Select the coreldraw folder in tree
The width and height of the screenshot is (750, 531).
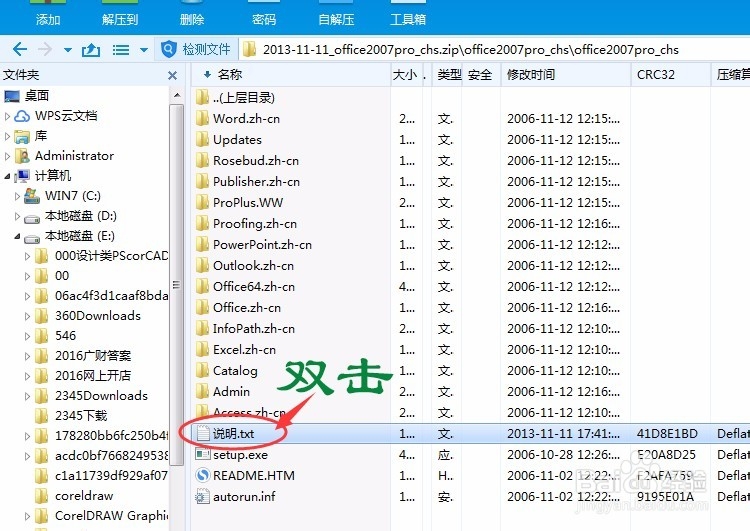pos(84,496)
